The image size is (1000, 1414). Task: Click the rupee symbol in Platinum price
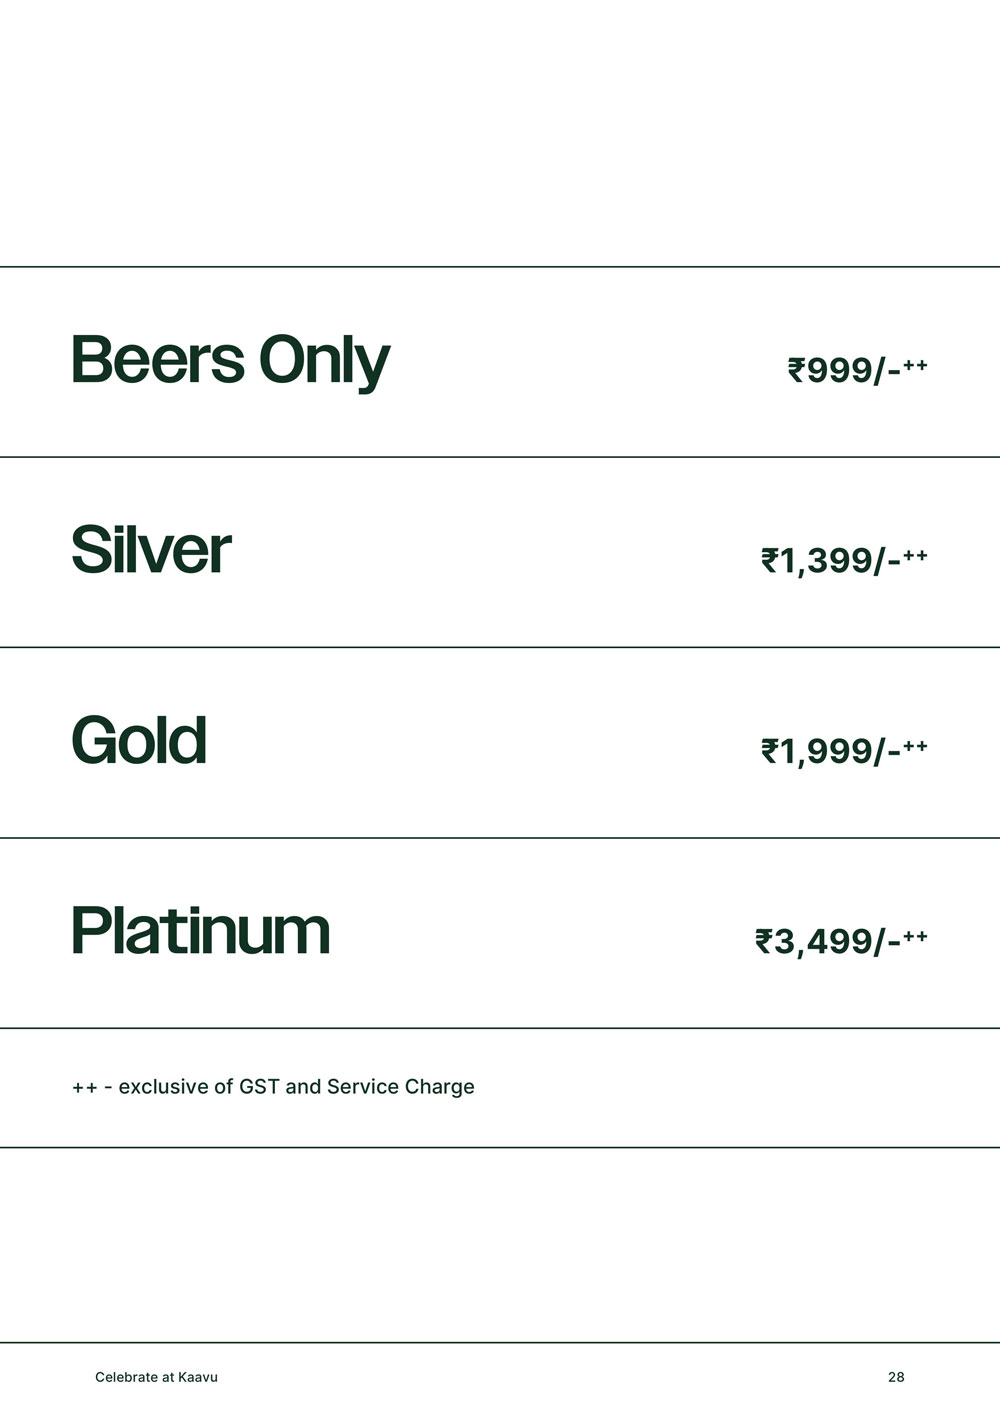coord(764,941)
